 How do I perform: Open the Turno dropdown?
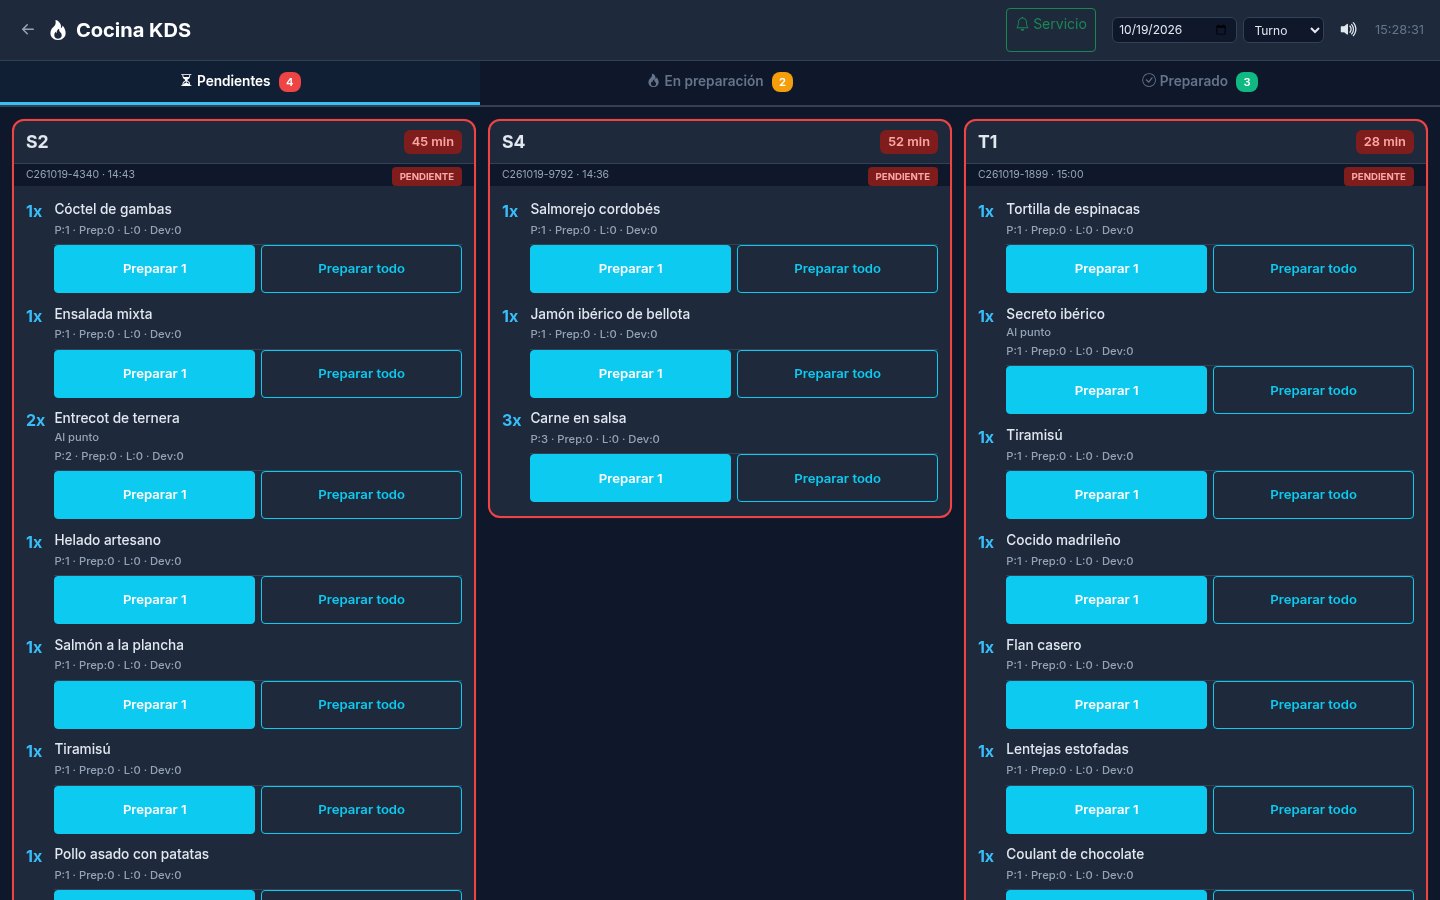point(1283,30)
